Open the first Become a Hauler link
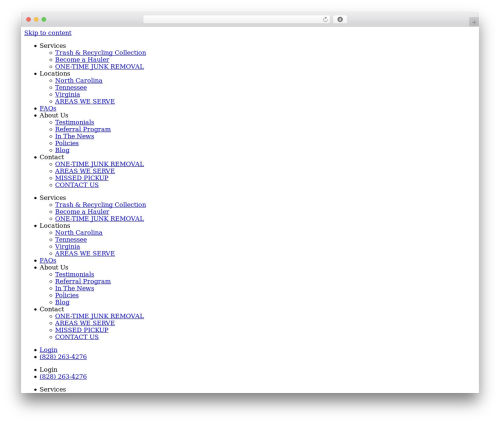 coord(82,60)
